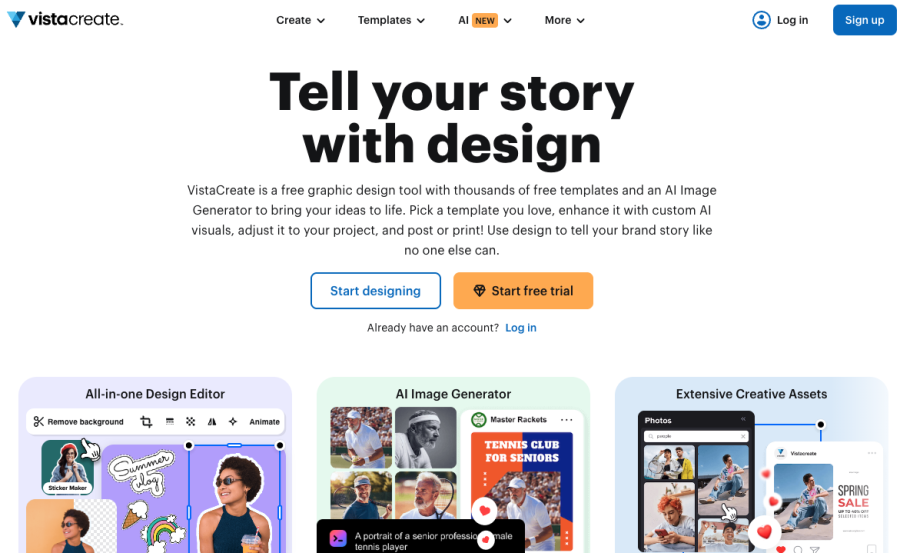
Task: Click the Photos search field
Action: click(696, 436)
